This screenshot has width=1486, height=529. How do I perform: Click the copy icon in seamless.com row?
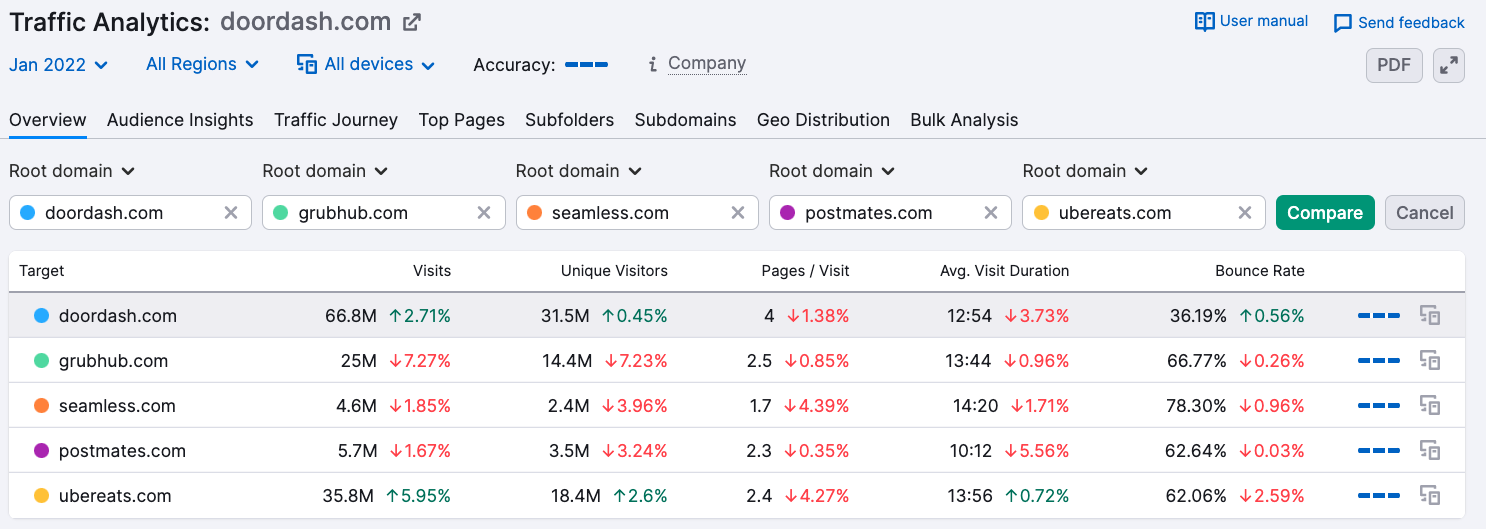click(1431, 406)
